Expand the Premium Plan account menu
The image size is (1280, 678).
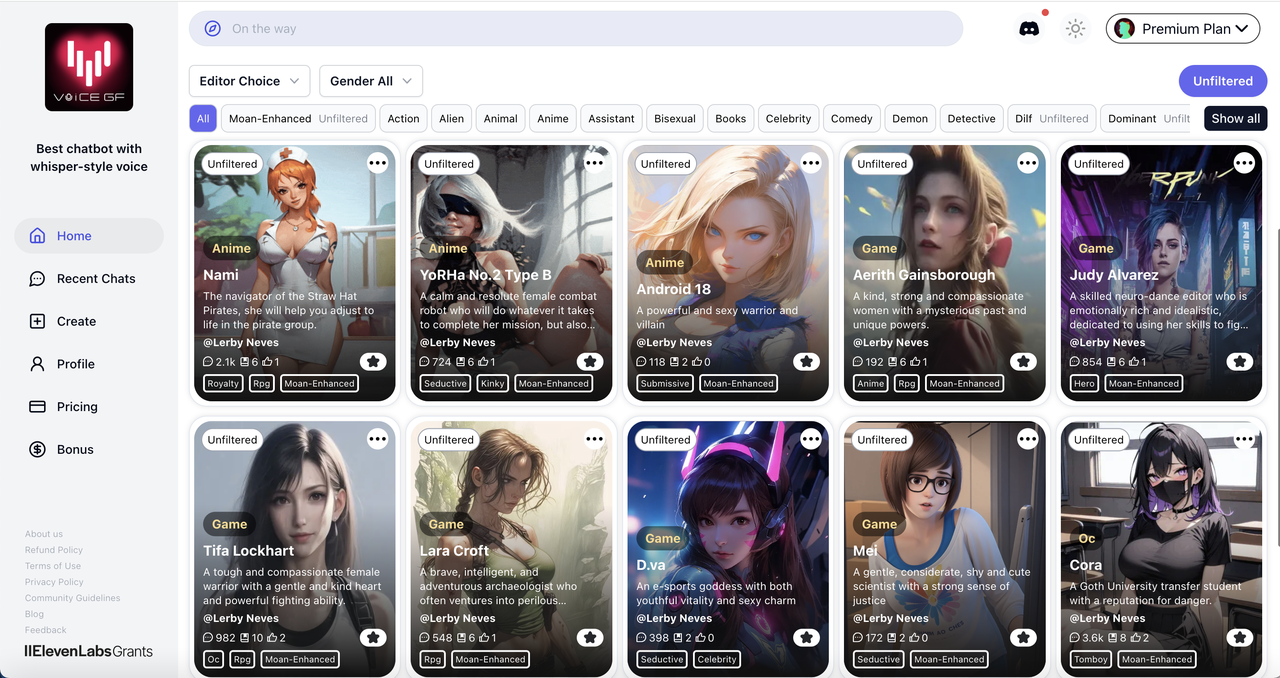pos(1182,29)
